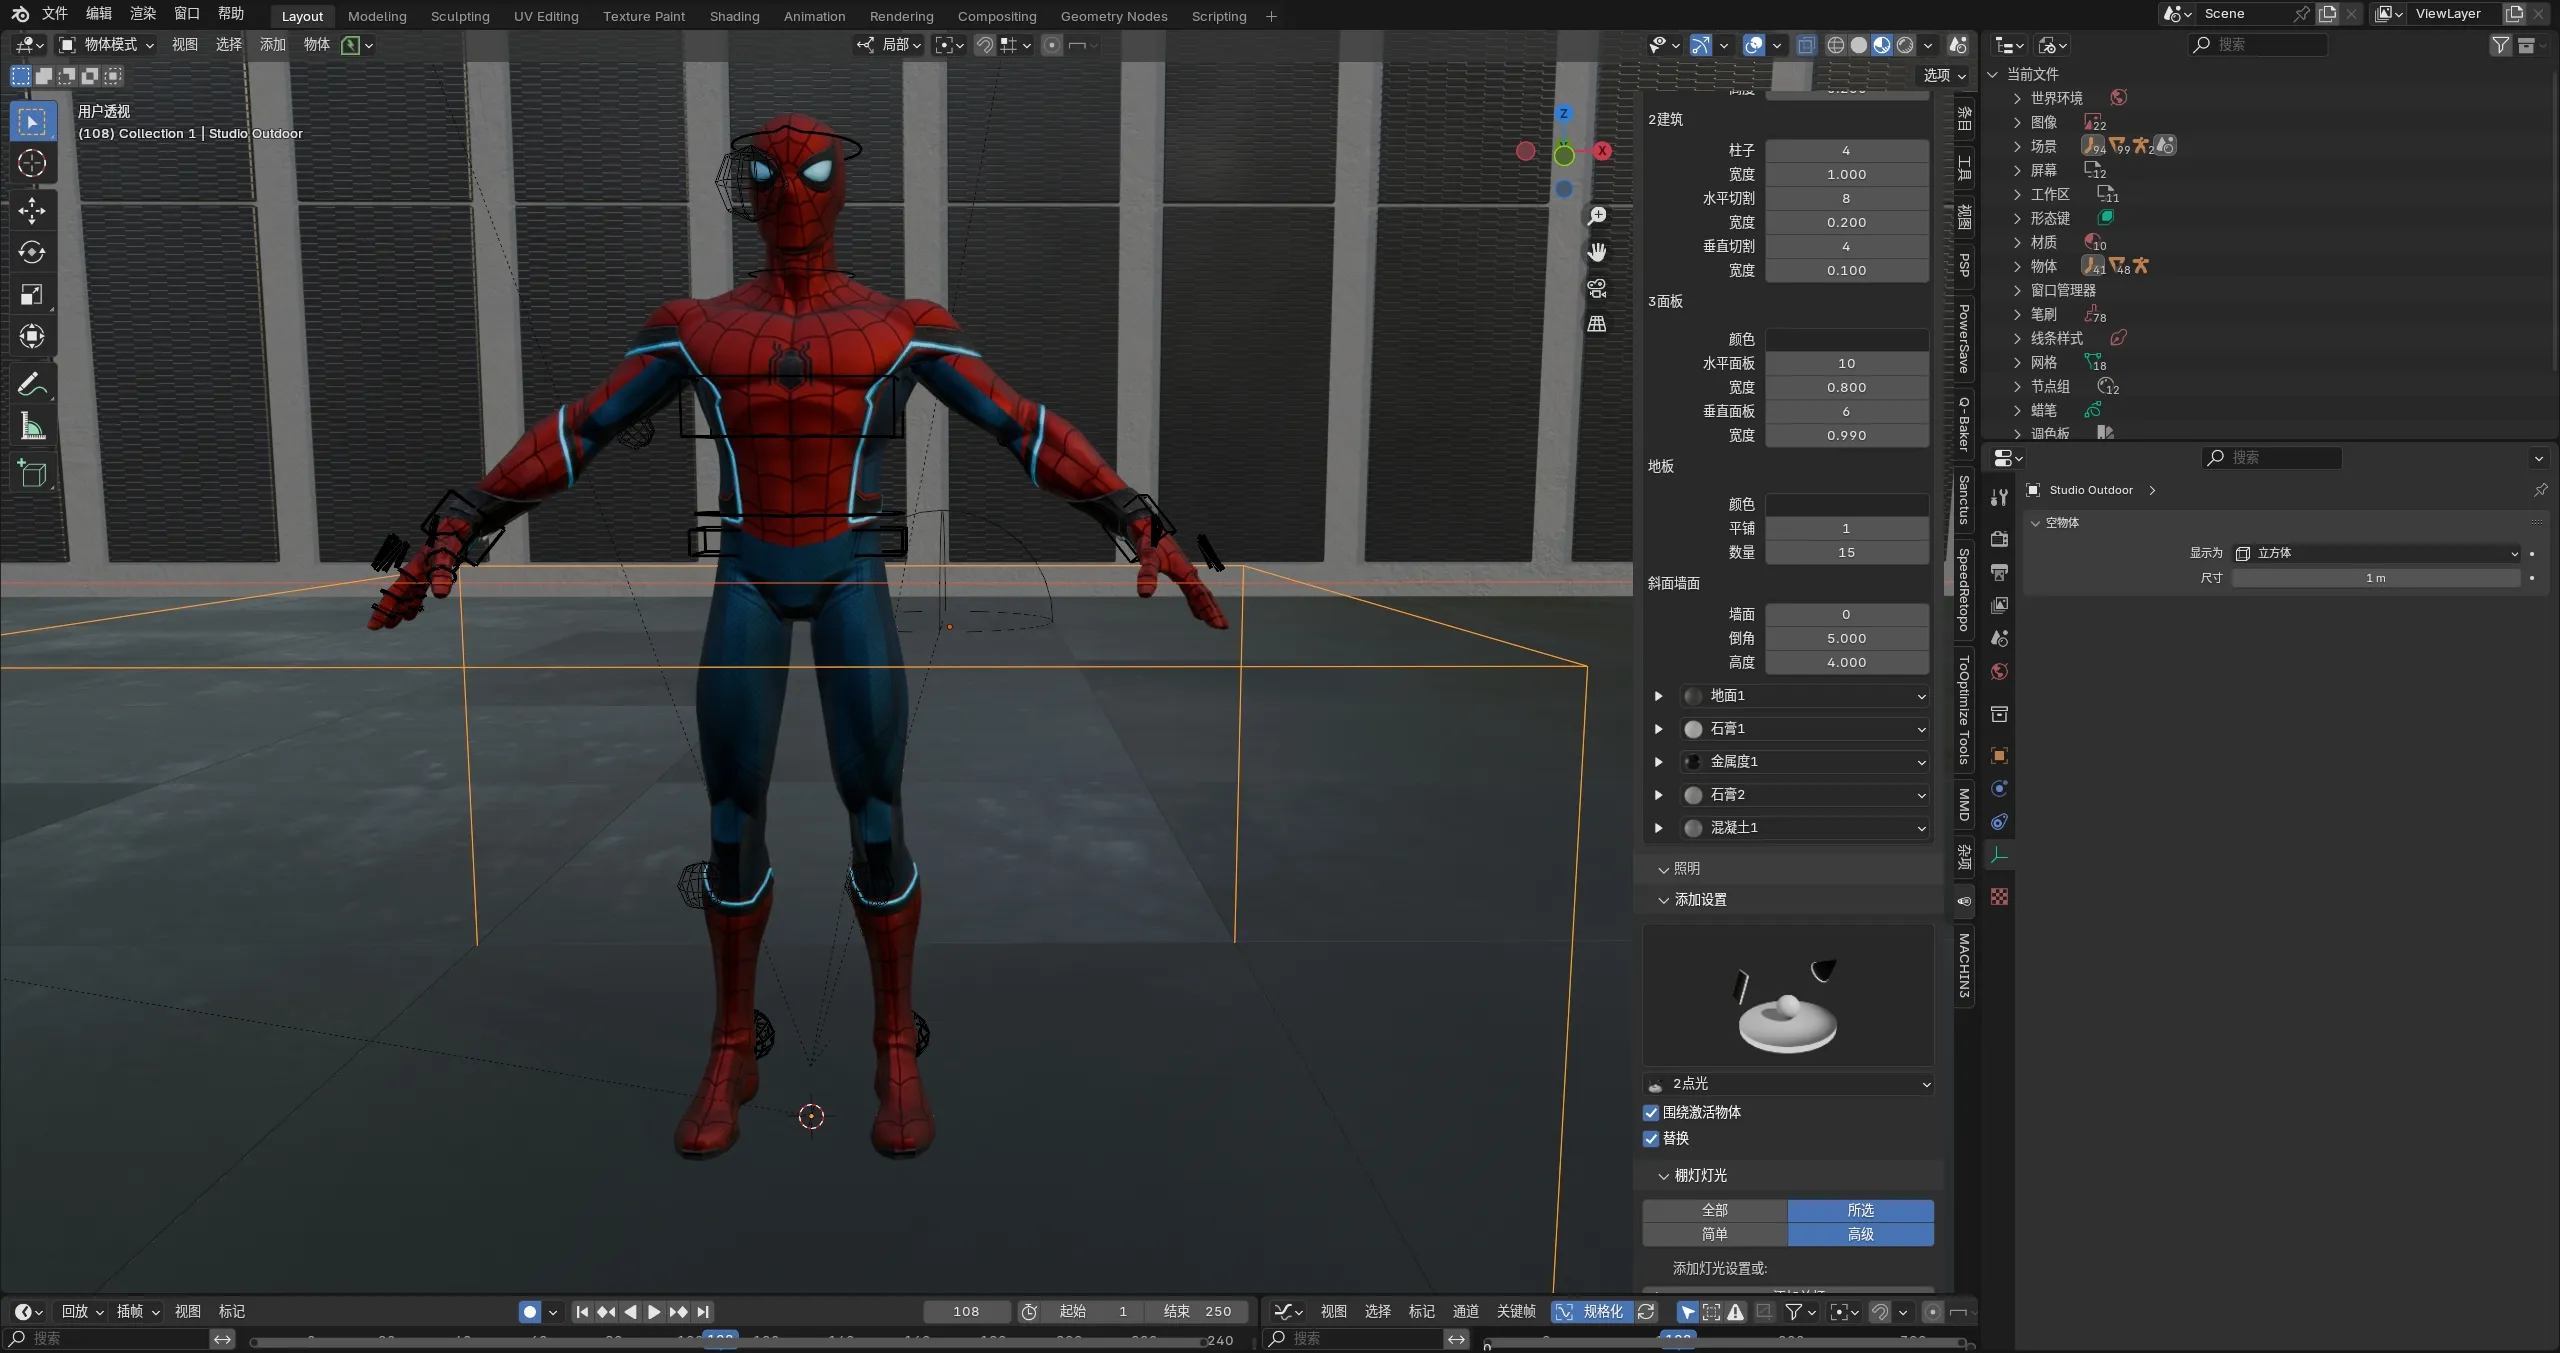Image resolution: width=2560 pixels, height=1353 pixels.
Task: Open the 选项 options dropdown
Action: tap(1944, 75)
